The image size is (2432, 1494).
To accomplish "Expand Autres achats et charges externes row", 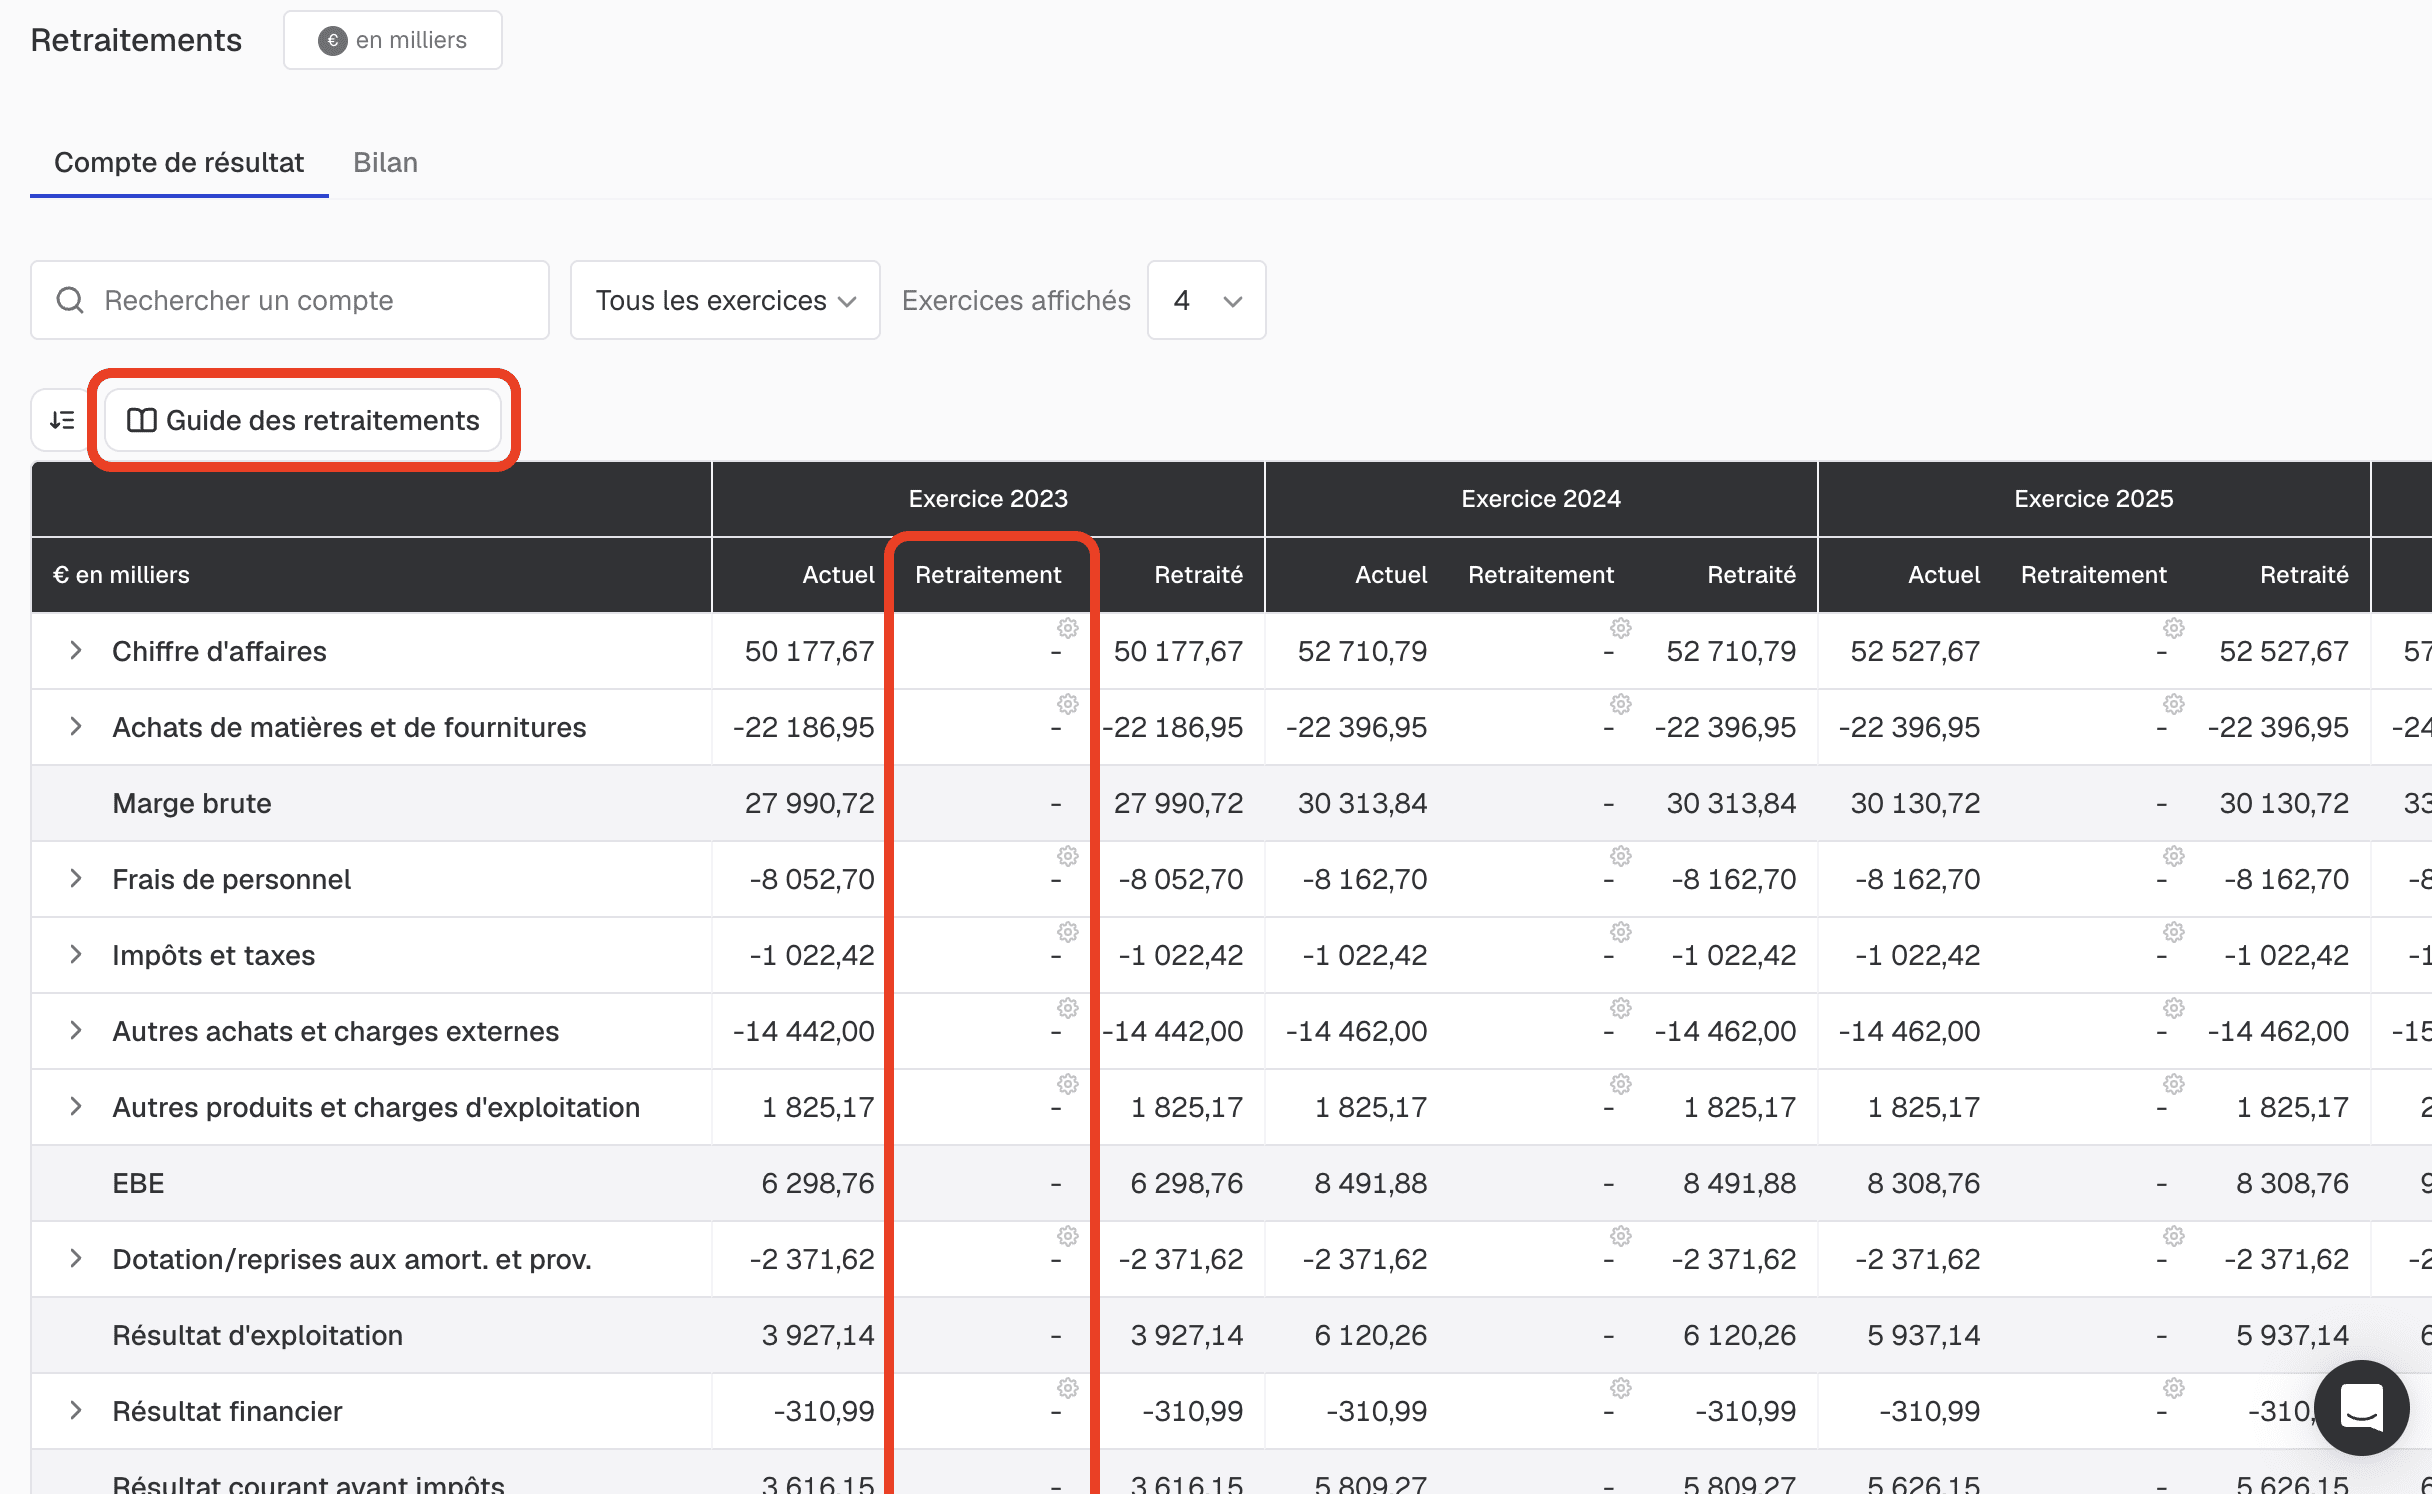I will (76, 1031).
